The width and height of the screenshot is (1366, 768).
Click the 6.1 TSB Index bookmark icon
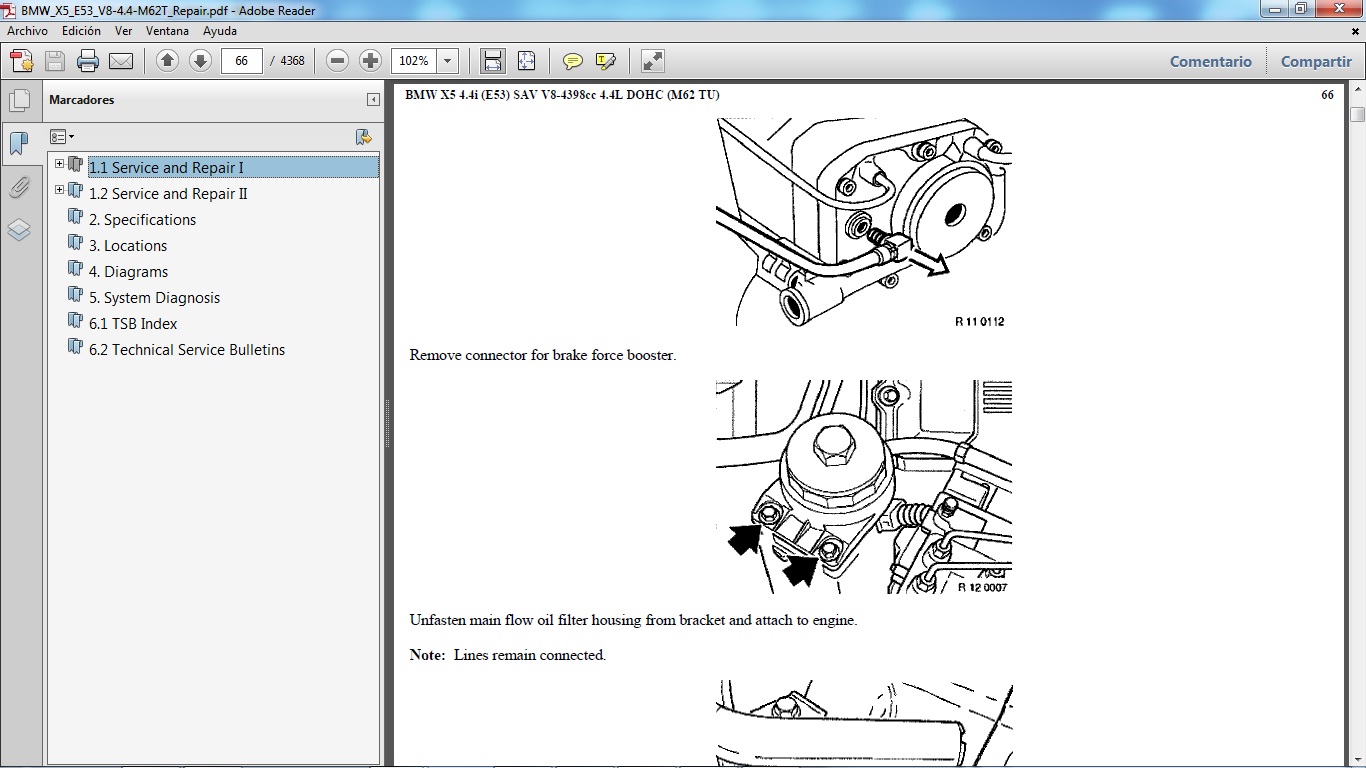[x=75, y=321]
